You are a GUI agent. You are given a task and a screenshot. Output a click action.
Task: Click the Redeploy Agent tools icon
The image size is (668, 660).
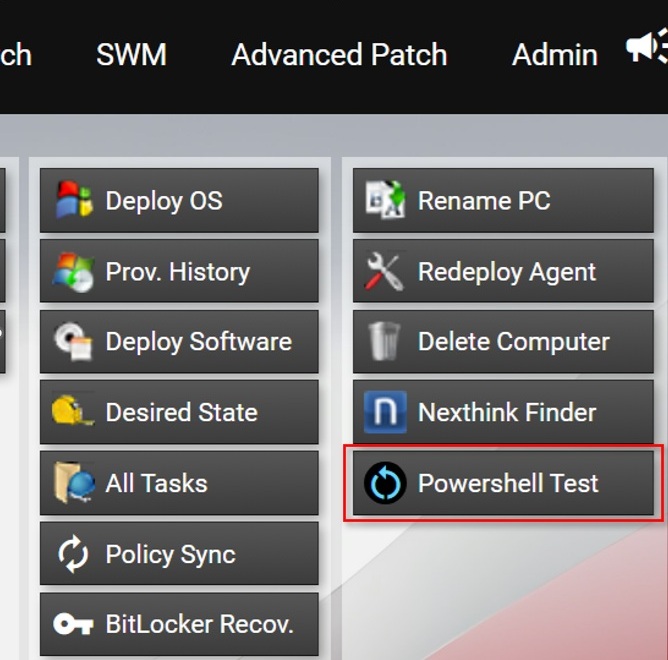(x=384, y=271)
